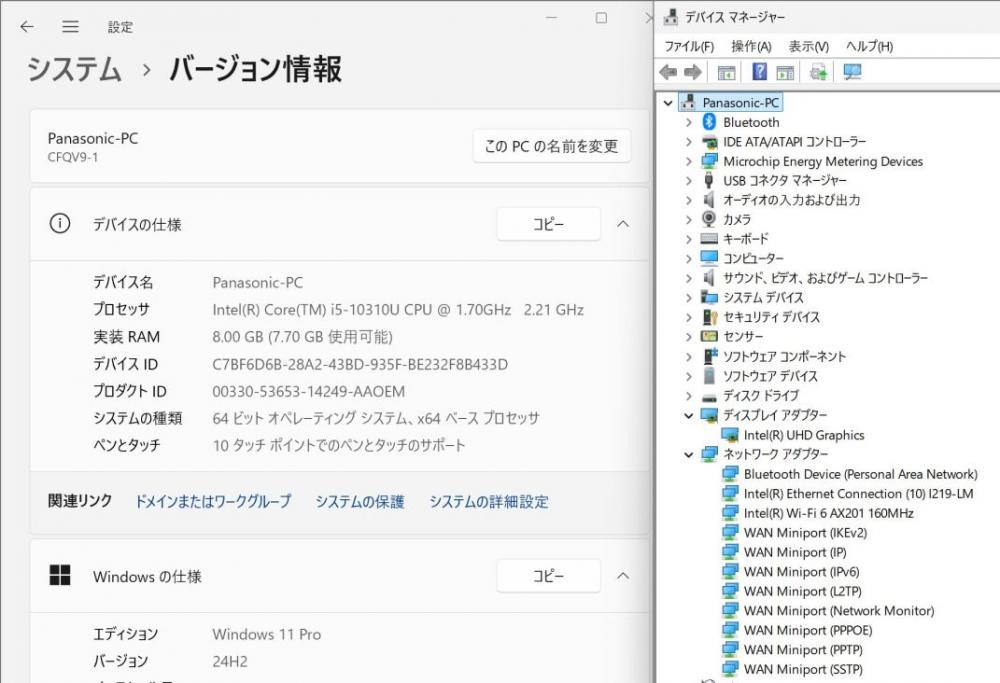Click the disk drives category icon
The height and width of the screenshot is (683, 1000).
click(709, 397)
